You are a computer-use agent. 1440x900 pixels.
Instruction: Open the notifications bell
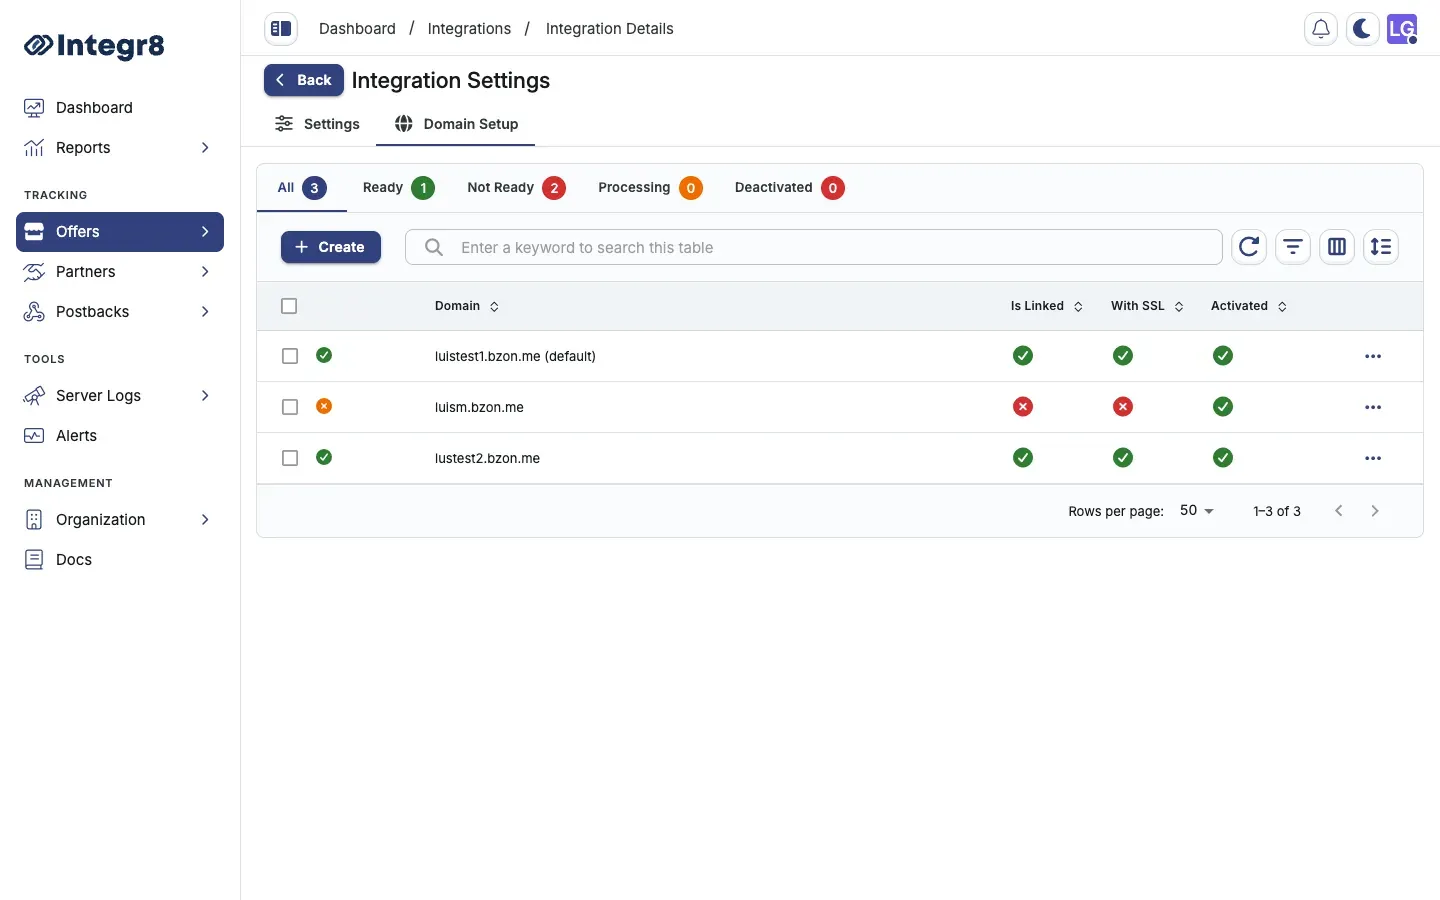(x=1321, y=29)
